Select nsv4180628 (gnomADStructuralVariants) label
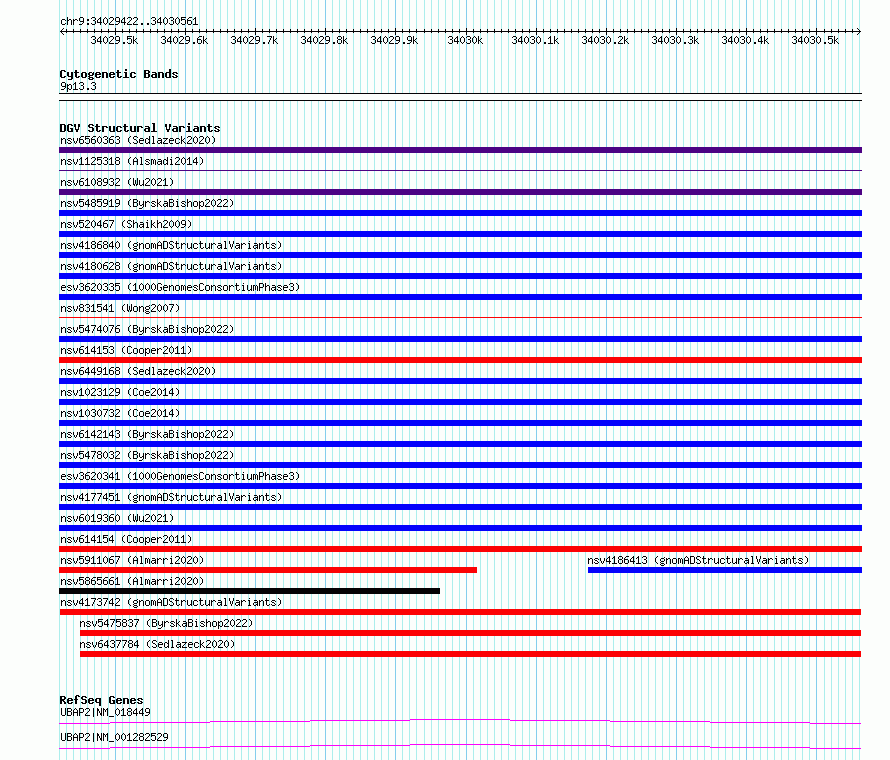 pos(171,266)
